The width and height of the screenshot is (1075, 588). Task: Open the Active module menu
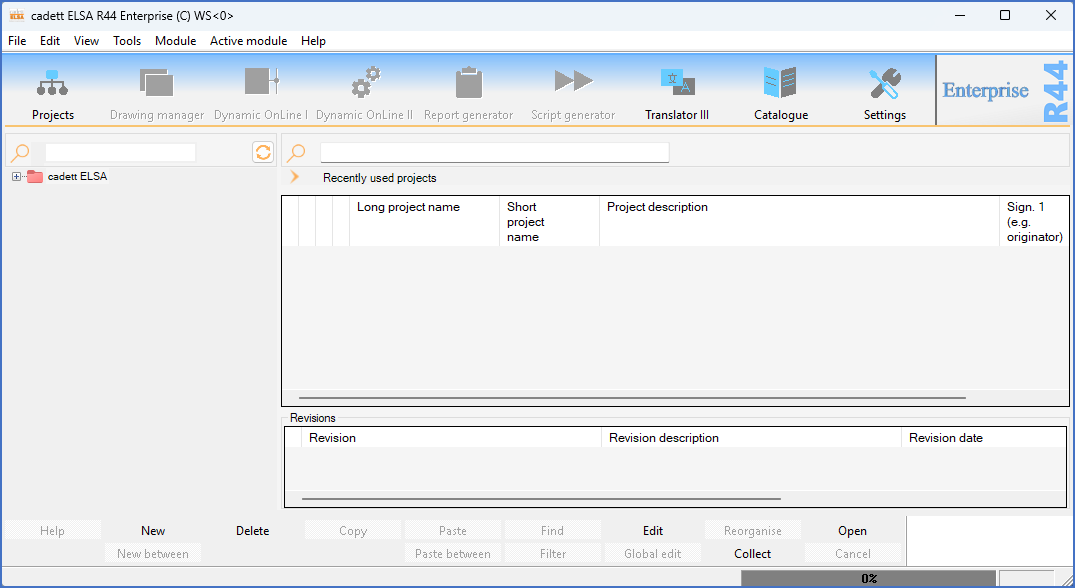coord(248,41)
